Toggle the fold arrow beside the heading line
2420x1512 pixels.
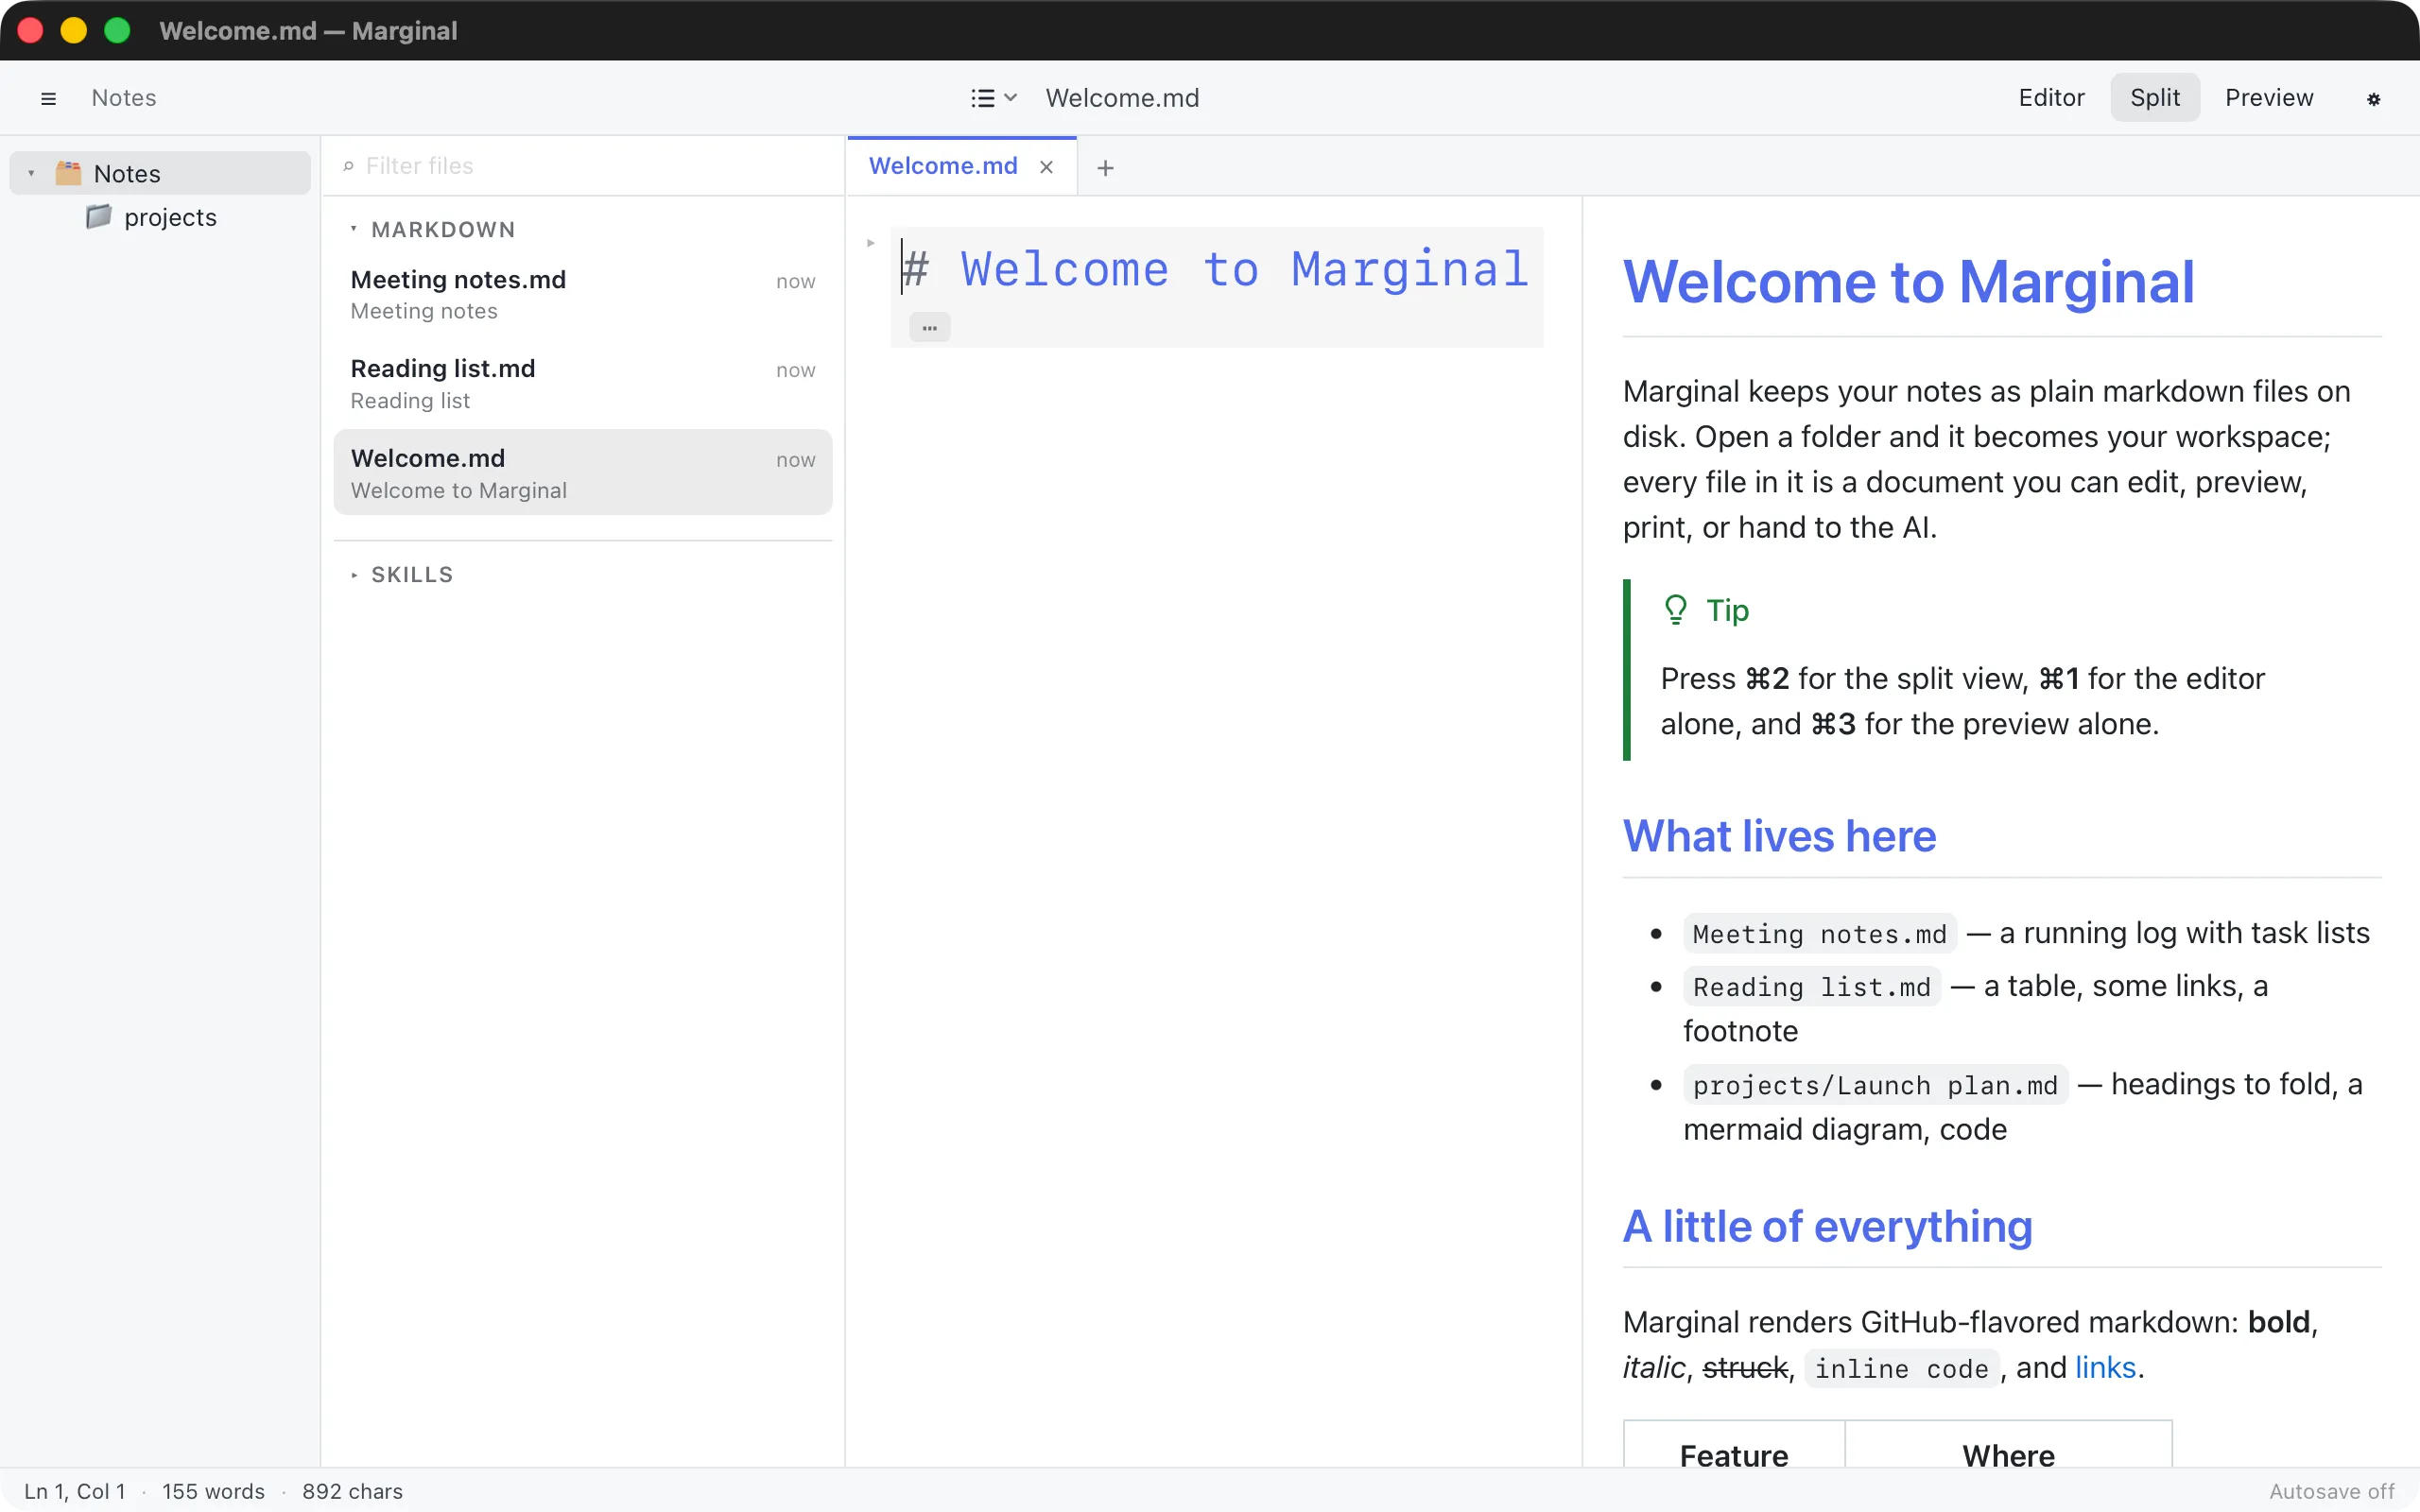coord(871,242)
